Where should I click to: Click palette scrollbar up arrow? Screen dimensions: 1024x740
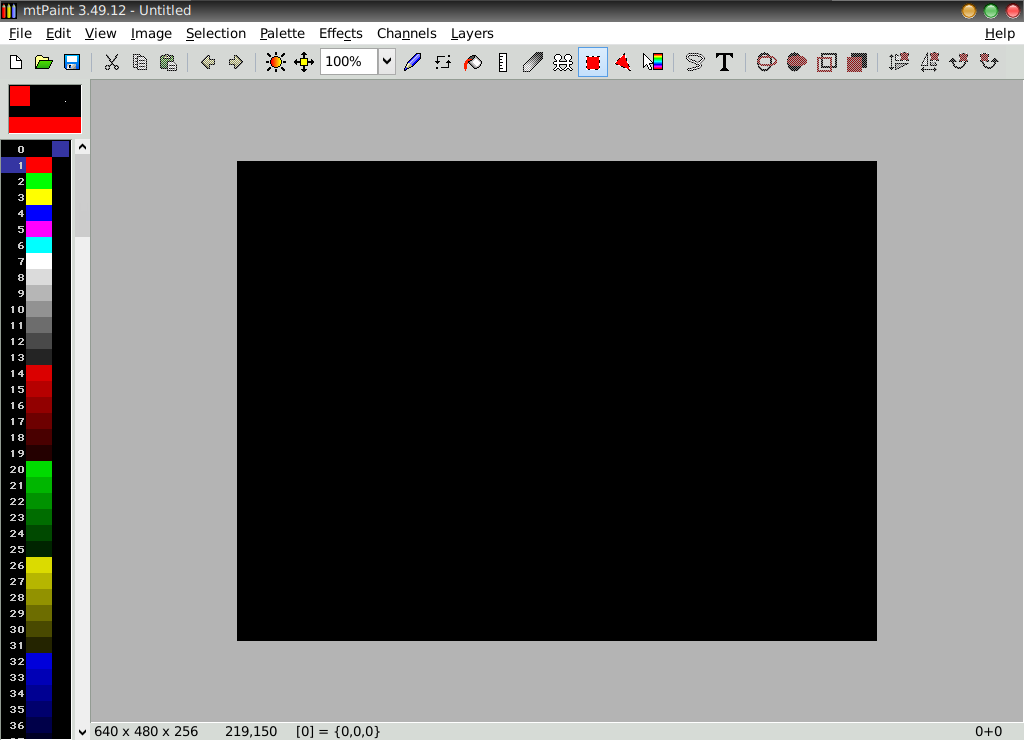click(x=82, y=147)
